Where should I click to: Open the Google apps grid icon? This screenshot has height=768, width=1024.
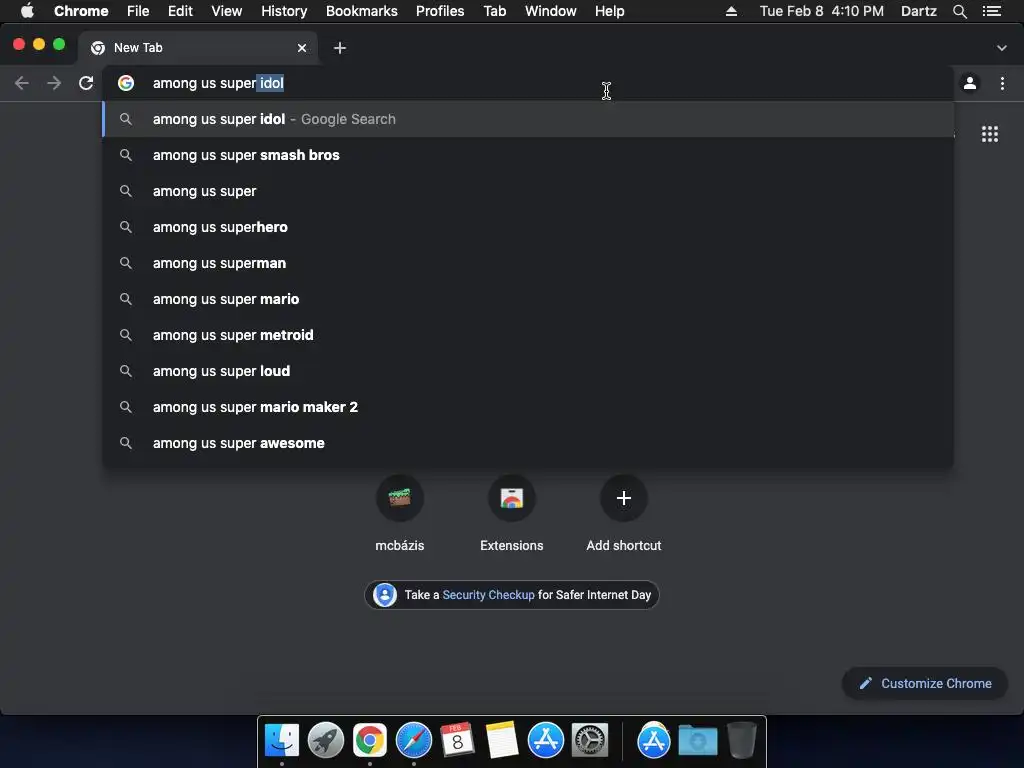990,134
